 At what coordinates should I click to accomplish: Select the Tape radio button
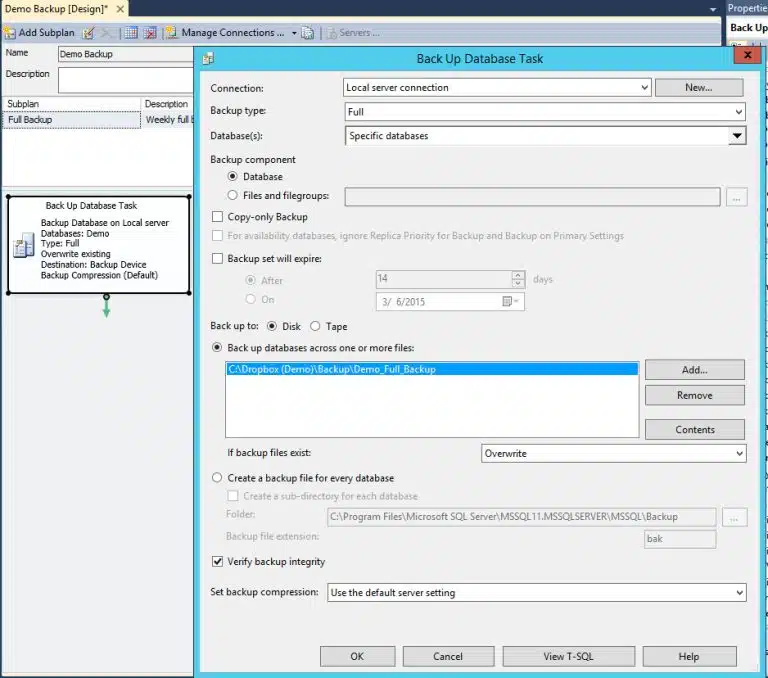[x=315, y=326]
